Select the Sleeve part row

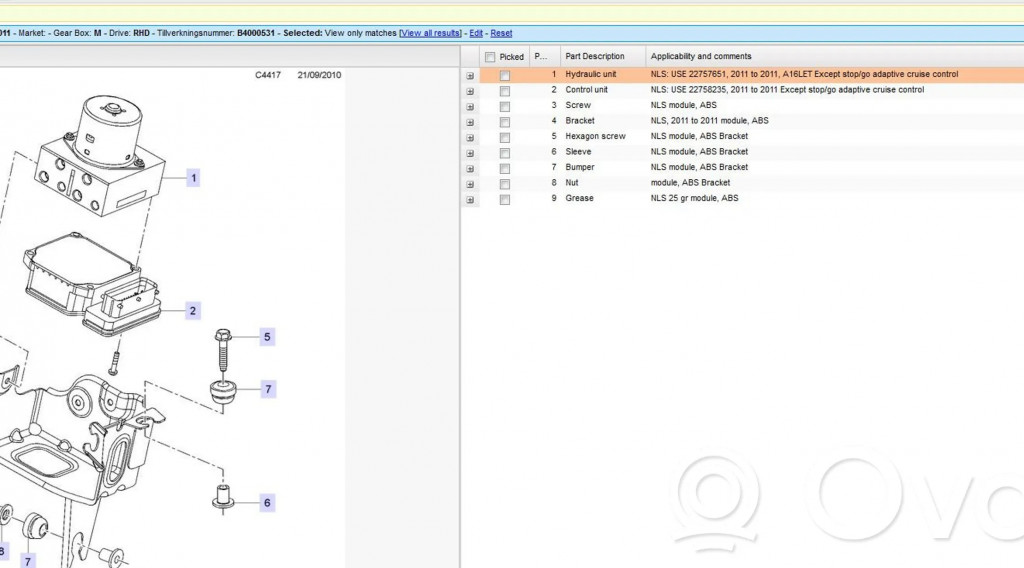pyautogui.click(x=578, y=152)
